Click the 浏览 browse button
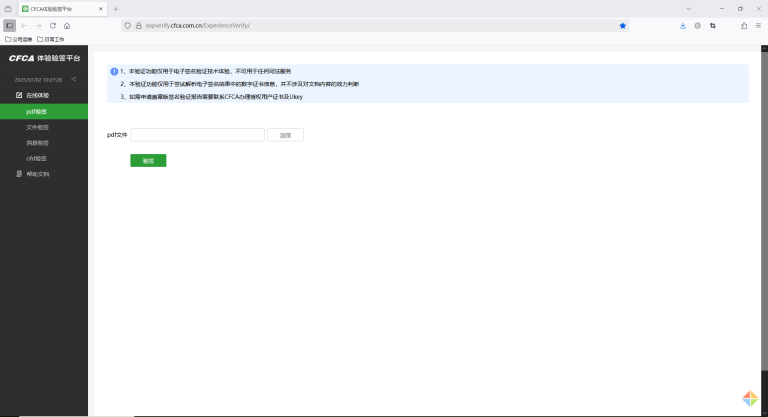Screen dimensions: 768x417 tap(285, 134)
